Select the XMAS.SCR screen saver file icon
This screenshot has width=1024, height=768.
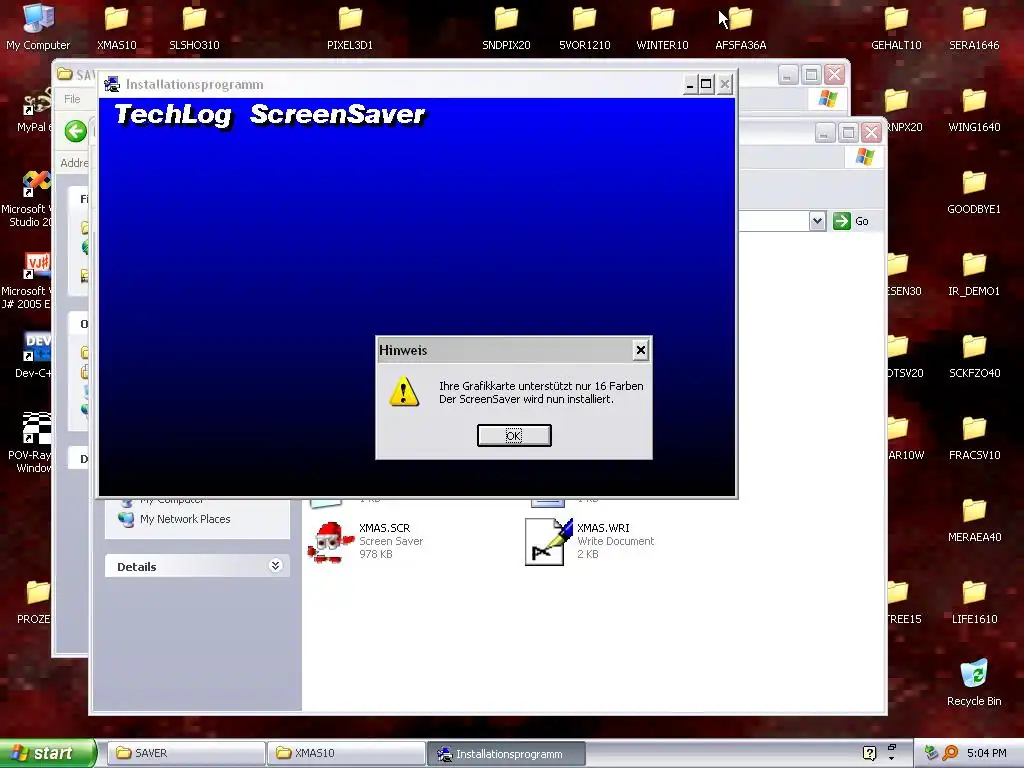coord(328,542)
